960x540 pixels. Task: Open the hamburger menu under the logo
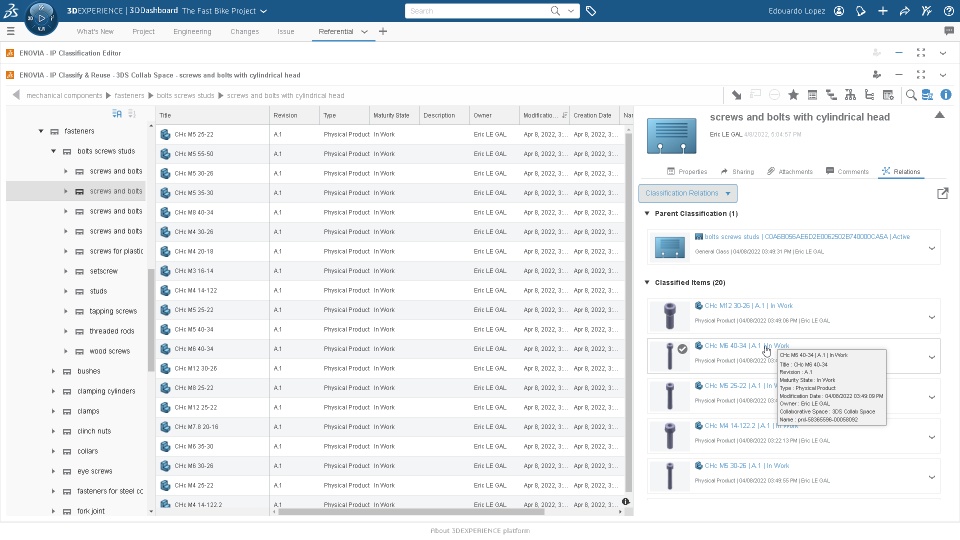click(10, 31)
